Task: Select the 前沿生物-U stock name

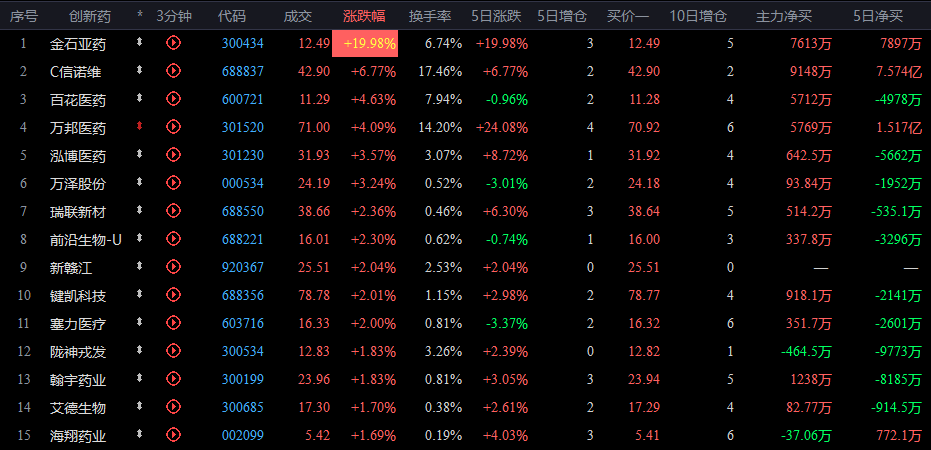Action: tap(86, 240)
